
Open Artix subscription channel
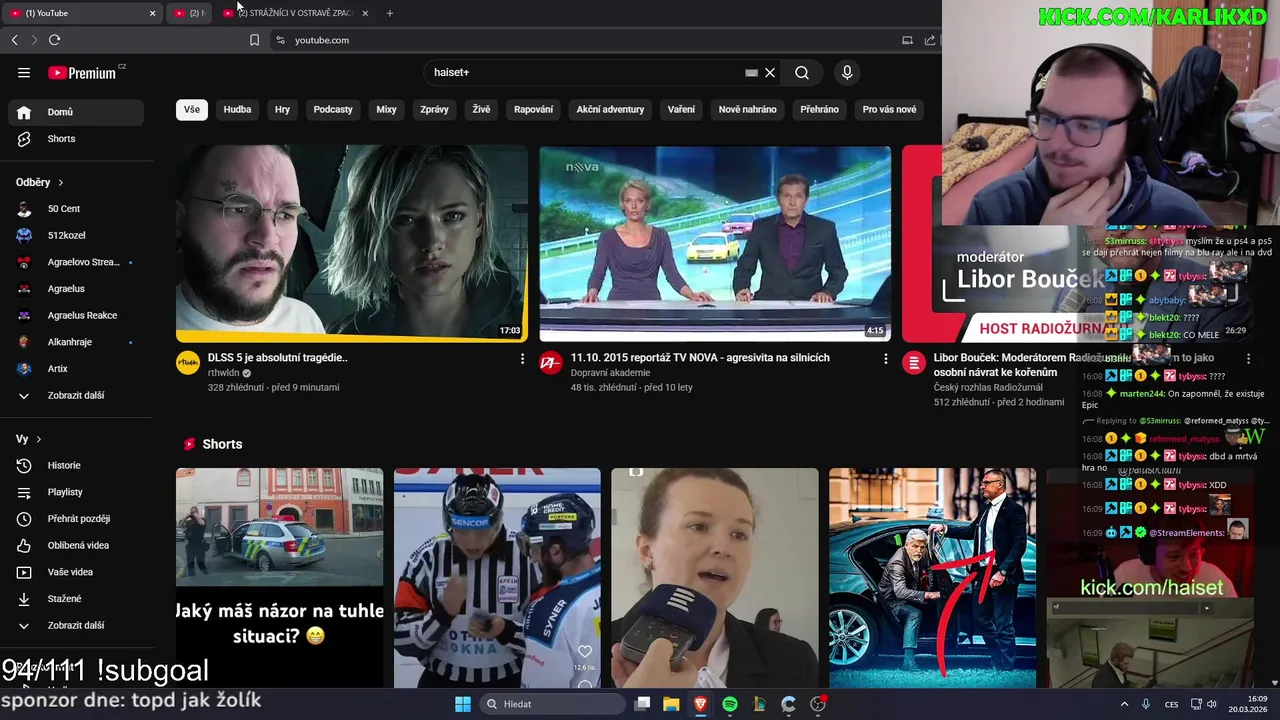[76, 369]
